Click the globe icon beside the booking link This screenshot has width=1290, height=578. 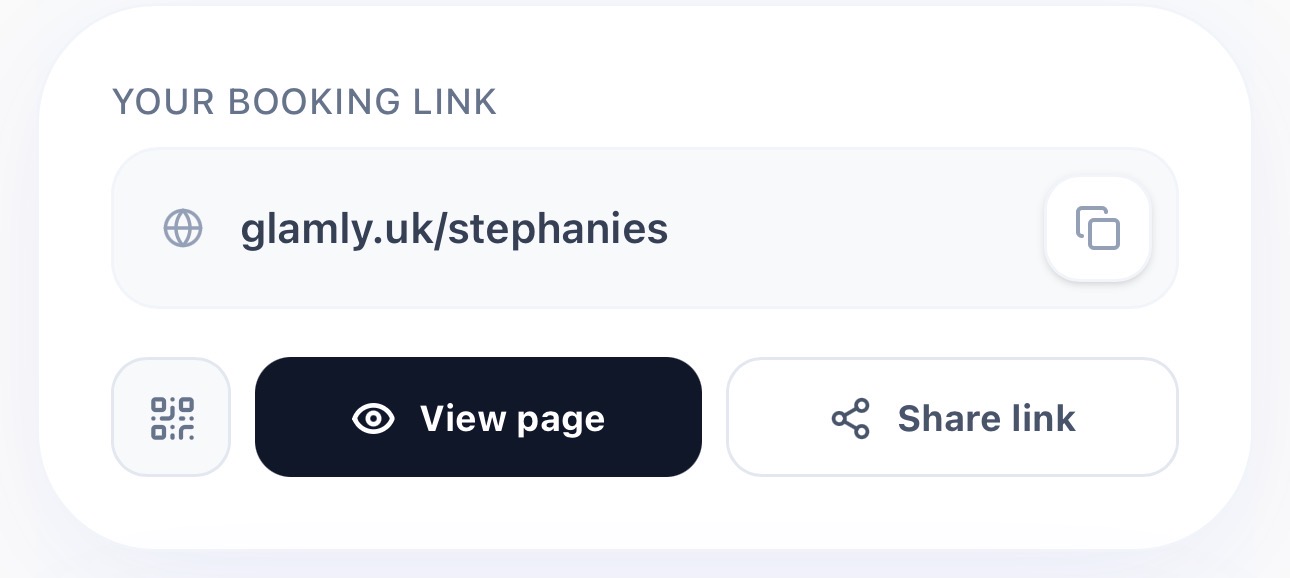[182, 228]
